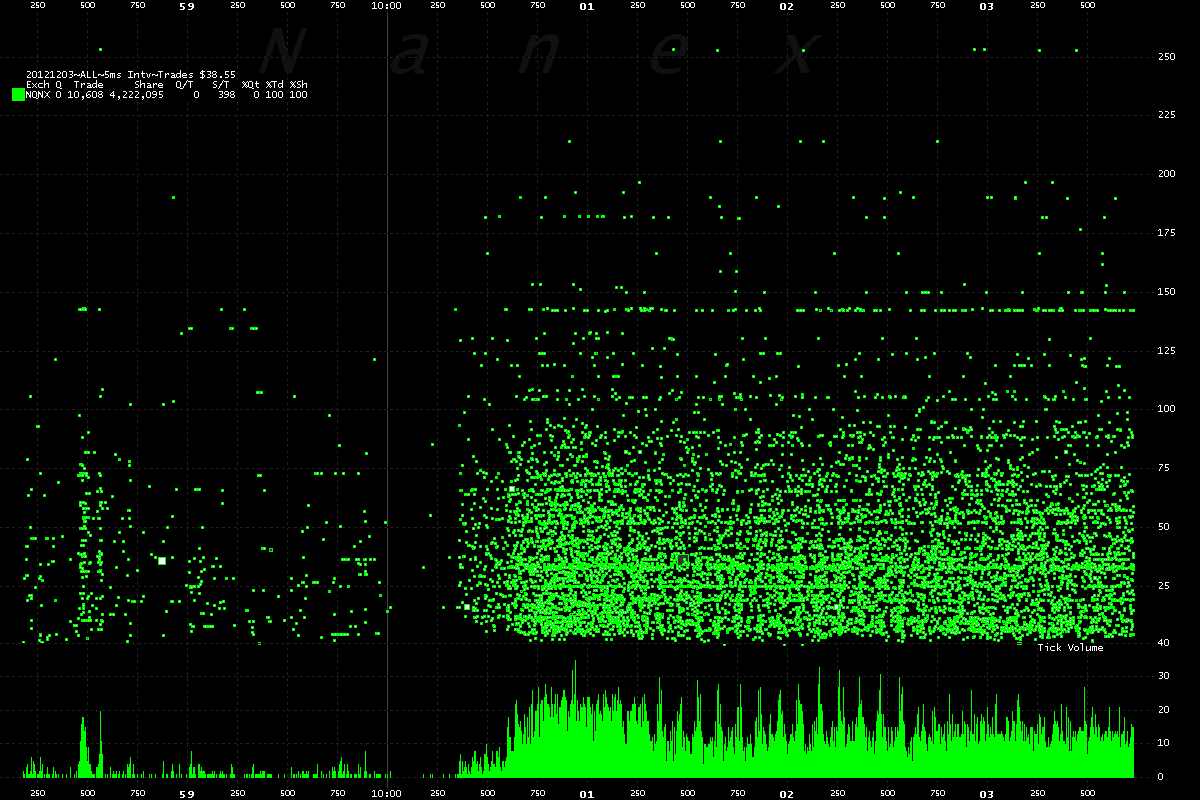Click the "59" label on the top time axis
The width and height of the screenshot is (1200, 800).
tap(186, 6)
